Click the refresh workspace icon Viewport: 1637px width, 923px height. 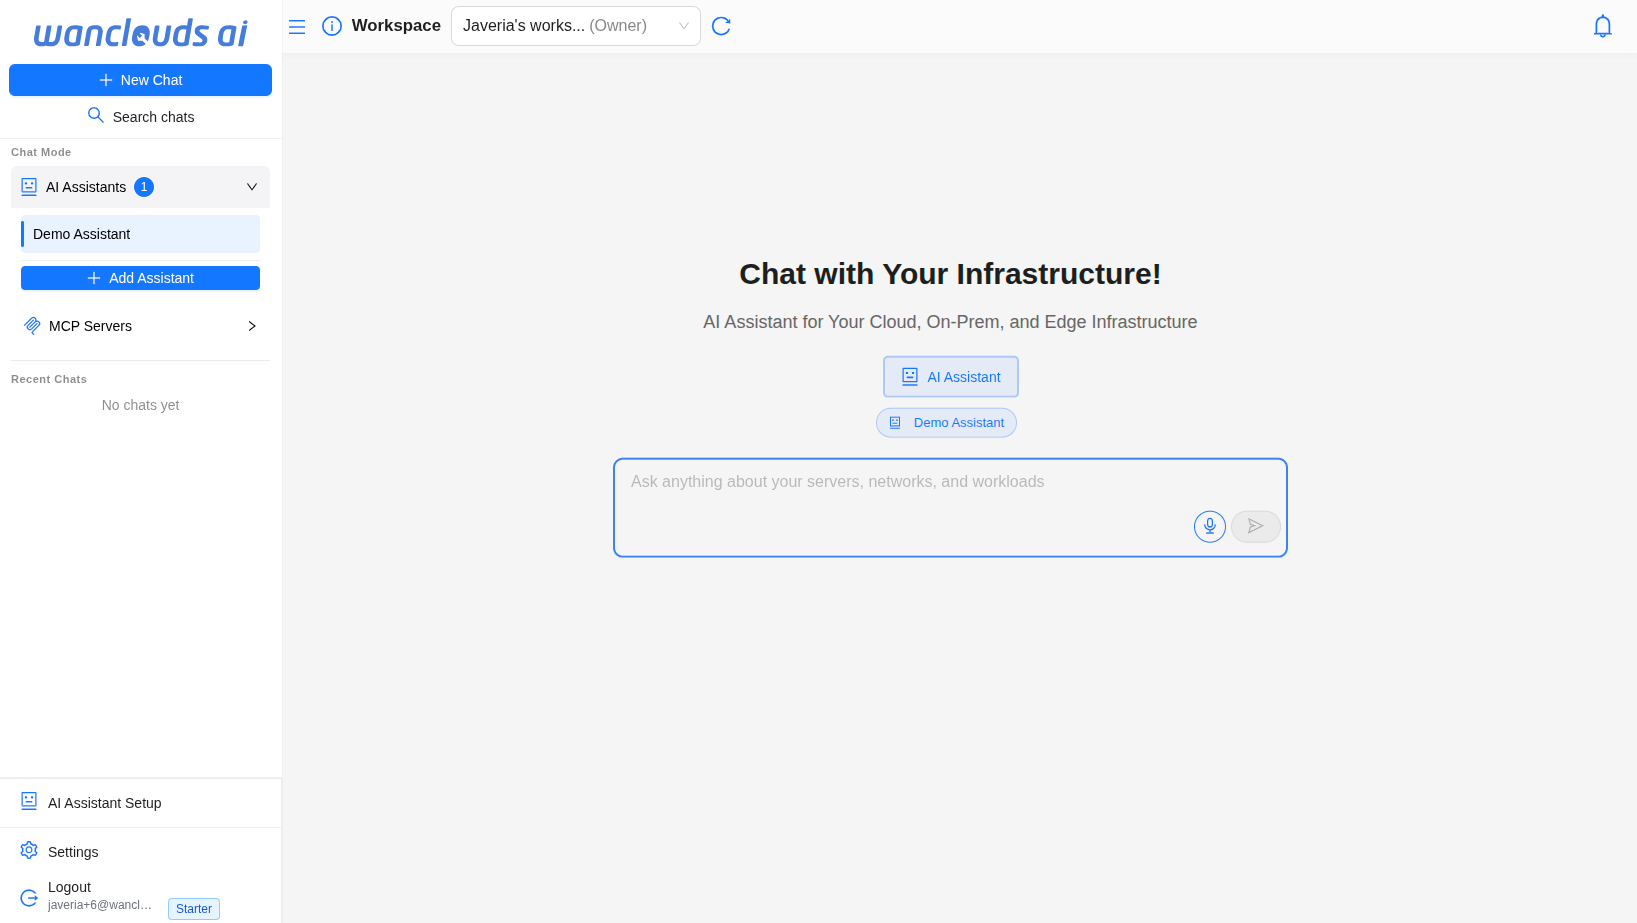coord(721,26)
